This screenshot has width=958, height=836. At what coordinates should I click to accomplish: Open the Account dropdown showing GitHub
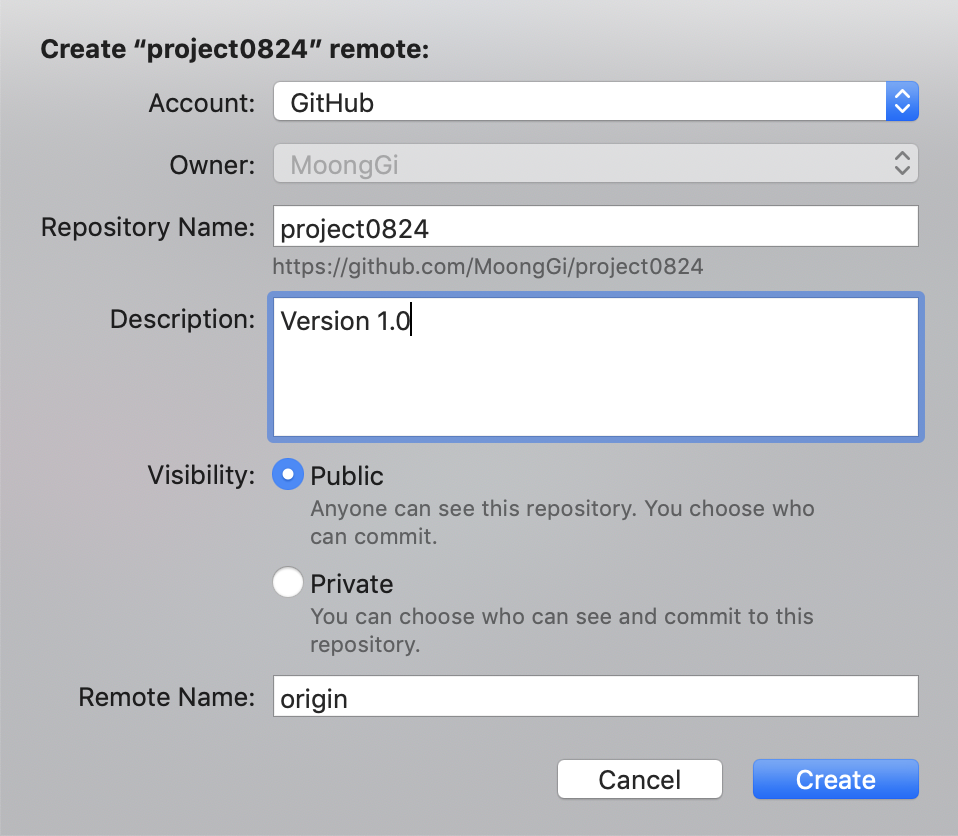tap(596, 101)
